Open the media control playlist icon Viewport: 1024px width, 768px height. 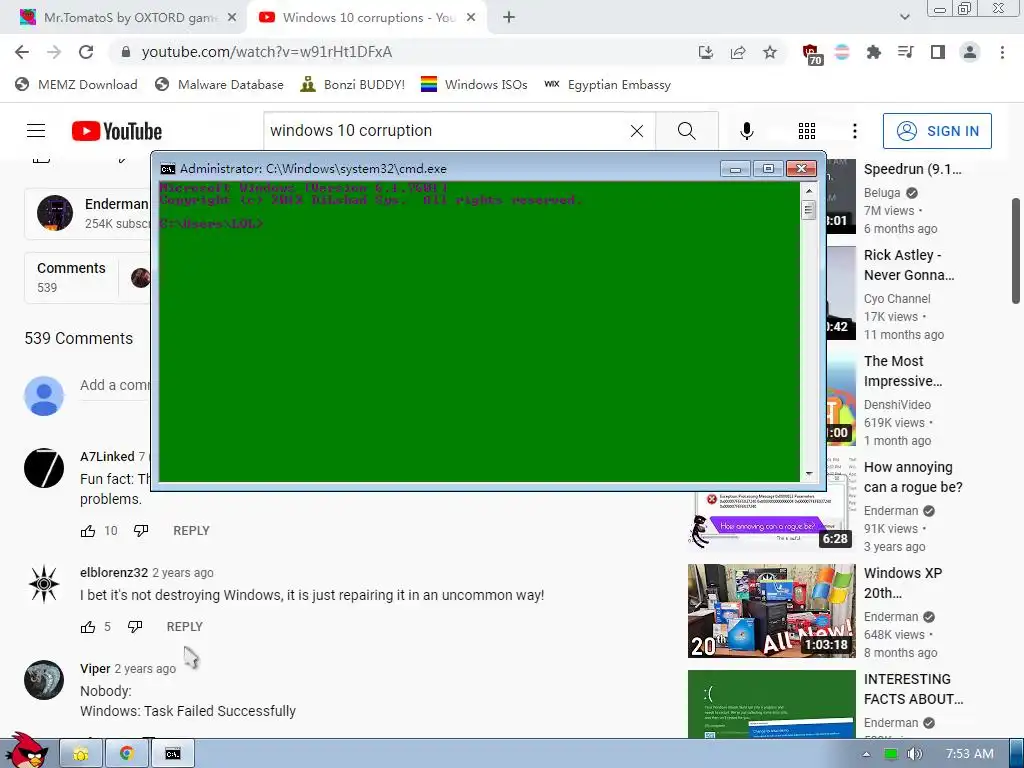[905, 52]
